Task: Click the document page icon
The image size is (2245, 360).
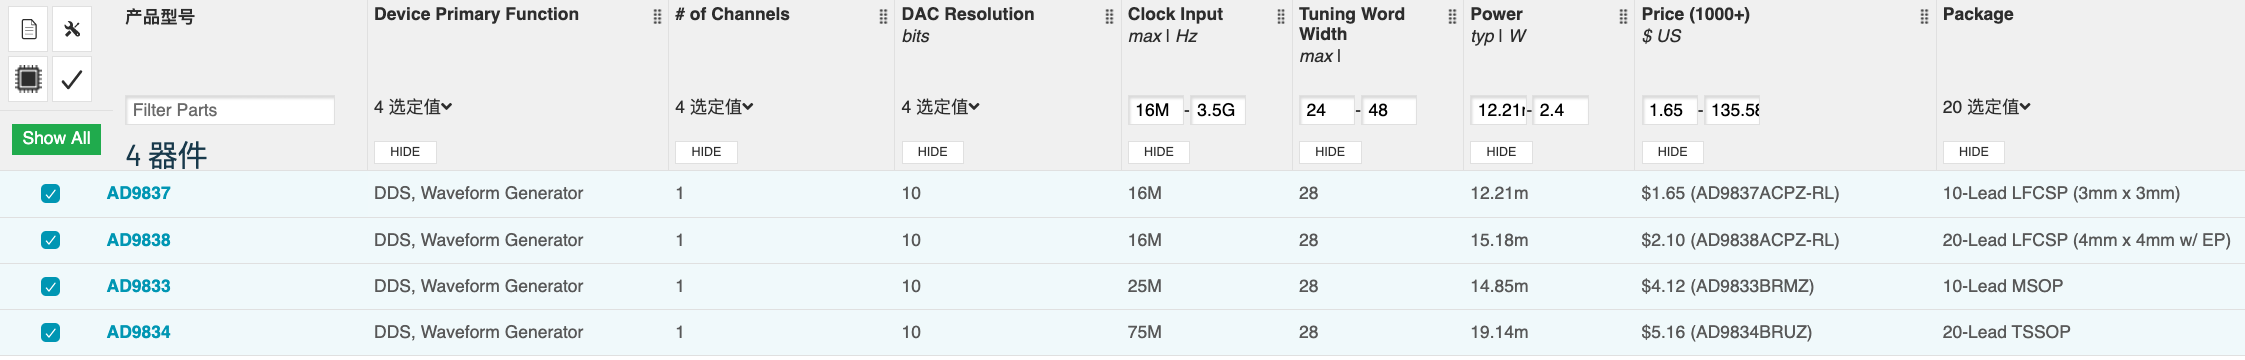Action: point(29,29)
